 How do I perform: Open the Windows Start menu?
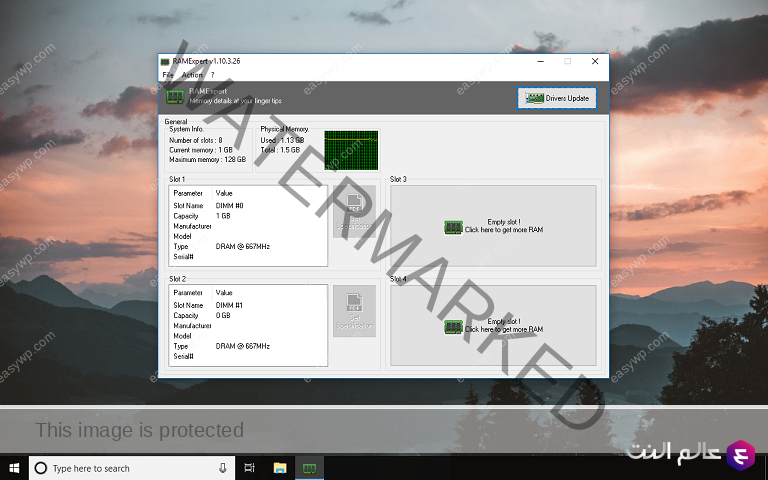[x=14, y=468]
